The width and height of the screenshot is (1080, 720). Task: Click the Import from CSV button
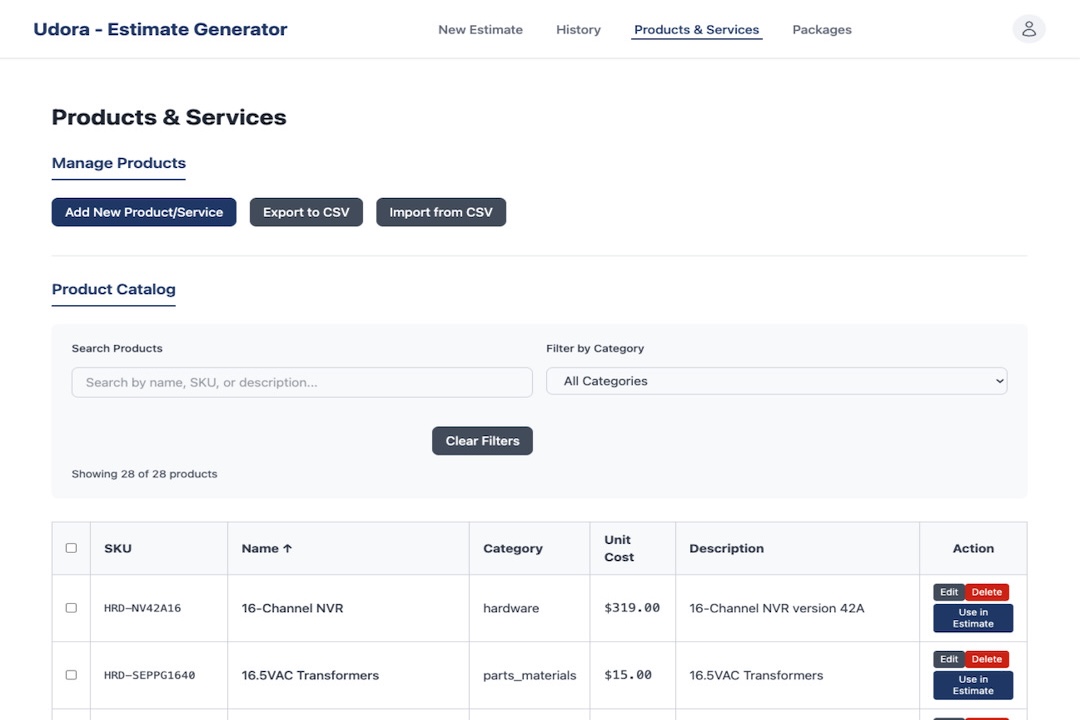440,212
